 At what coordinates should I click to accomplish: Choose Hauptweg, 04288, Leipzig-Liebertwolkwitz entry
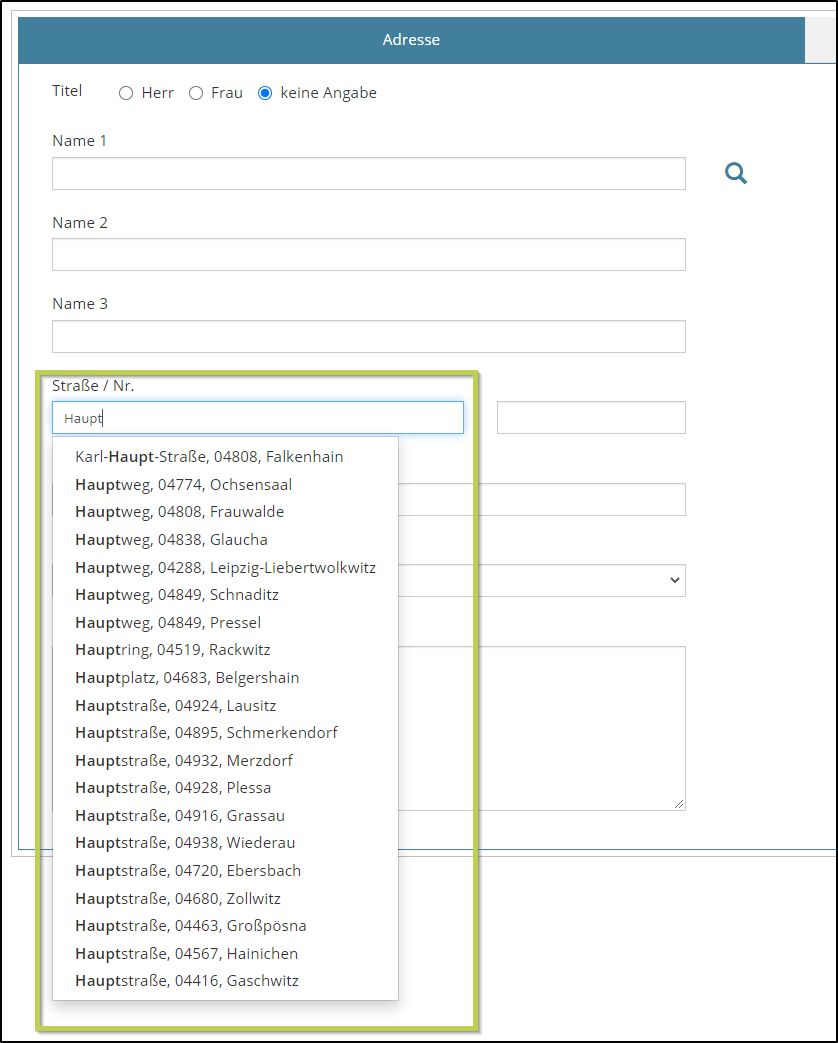(225, 568)
